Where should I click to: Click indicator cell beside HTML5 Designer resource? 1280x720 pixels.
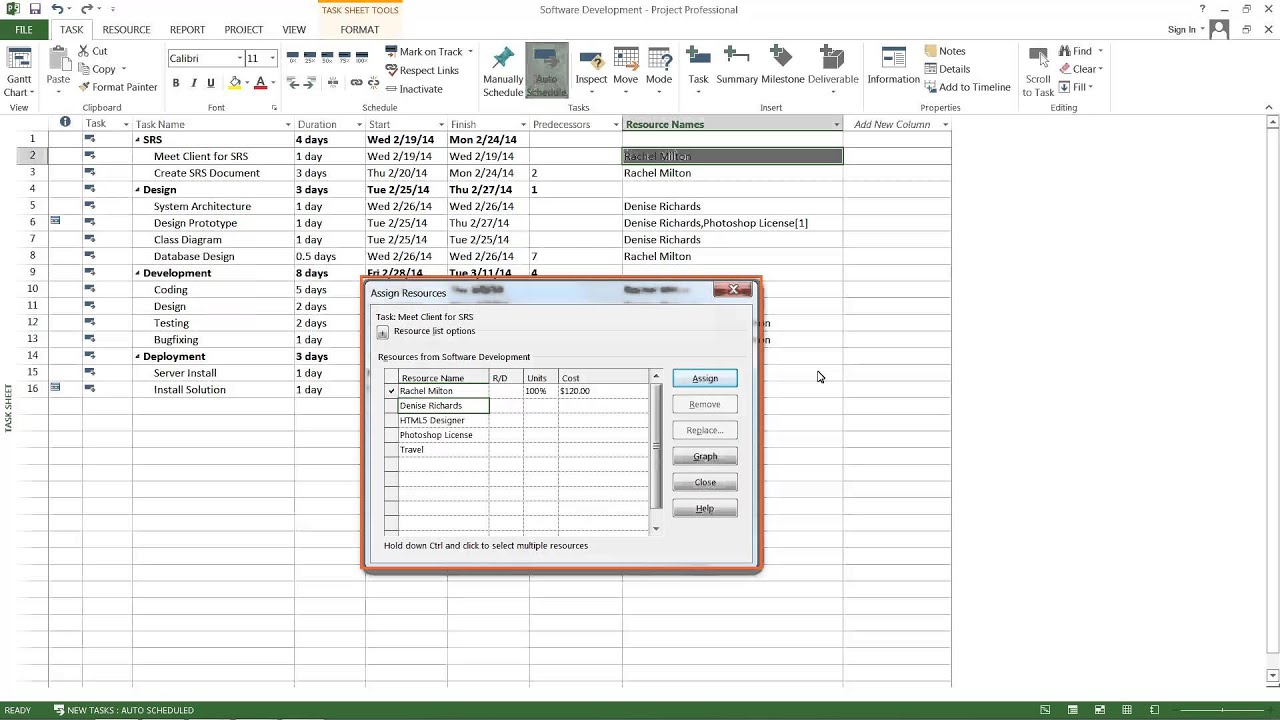(x=391, y=420)
